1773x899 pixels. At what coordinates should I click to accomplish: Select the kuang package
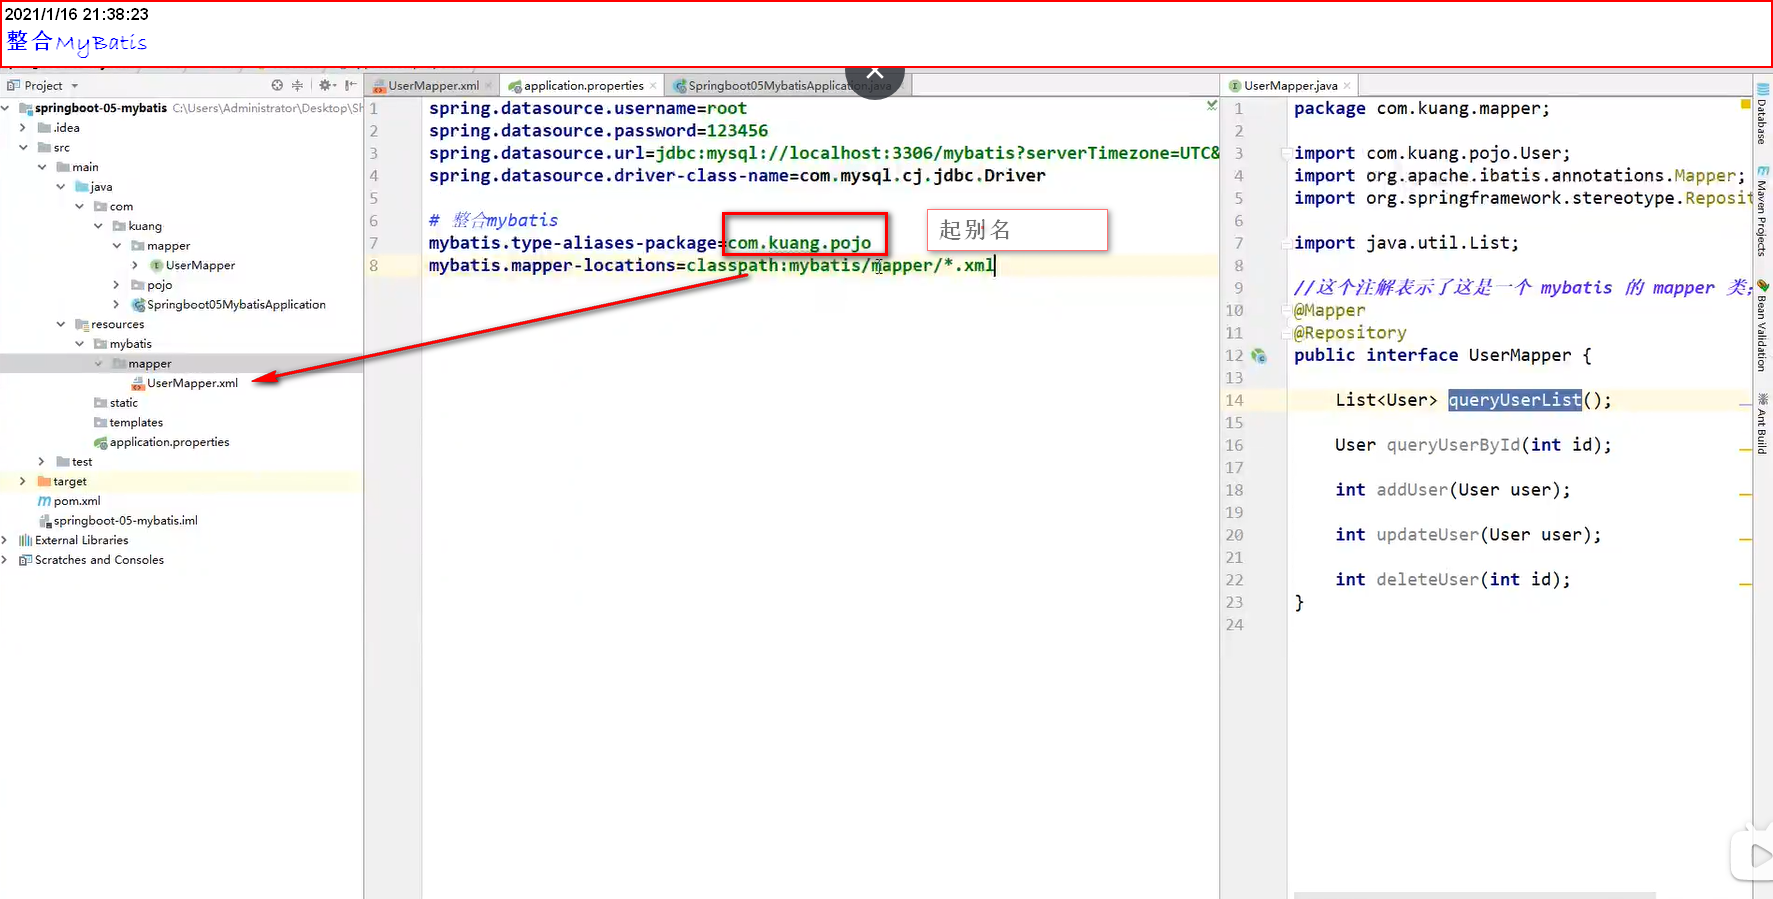(x=145, y=226)
